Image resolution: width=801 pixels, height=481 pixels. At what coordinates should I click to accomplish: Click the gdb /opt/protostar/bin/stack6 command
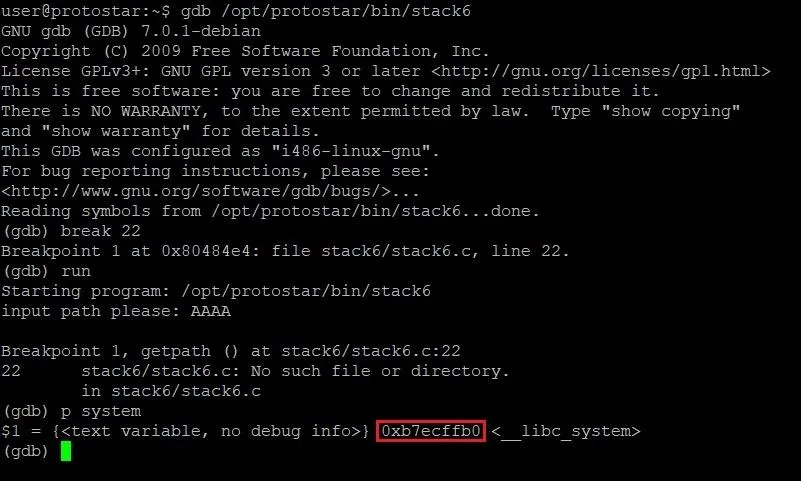325,11
